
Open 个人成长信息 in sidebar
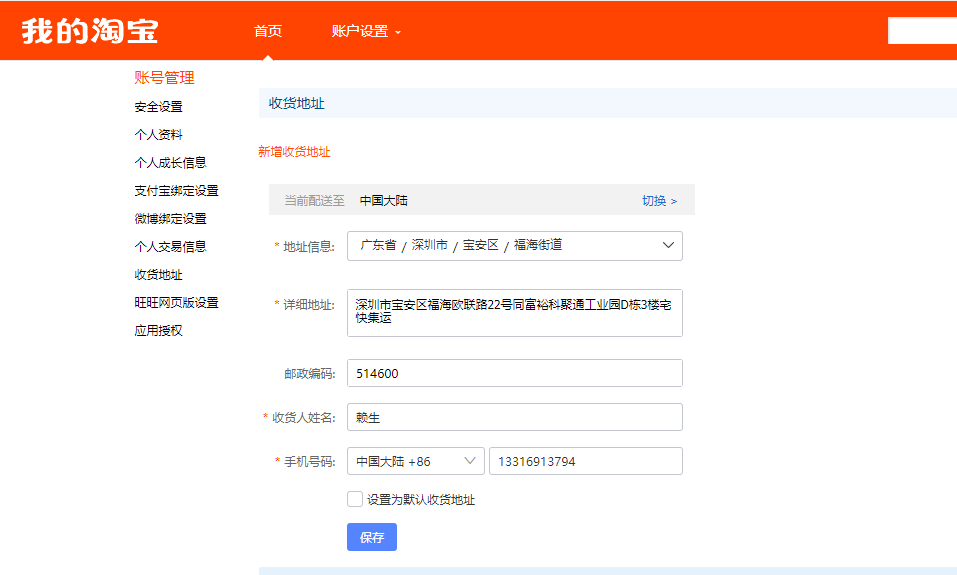170,163
